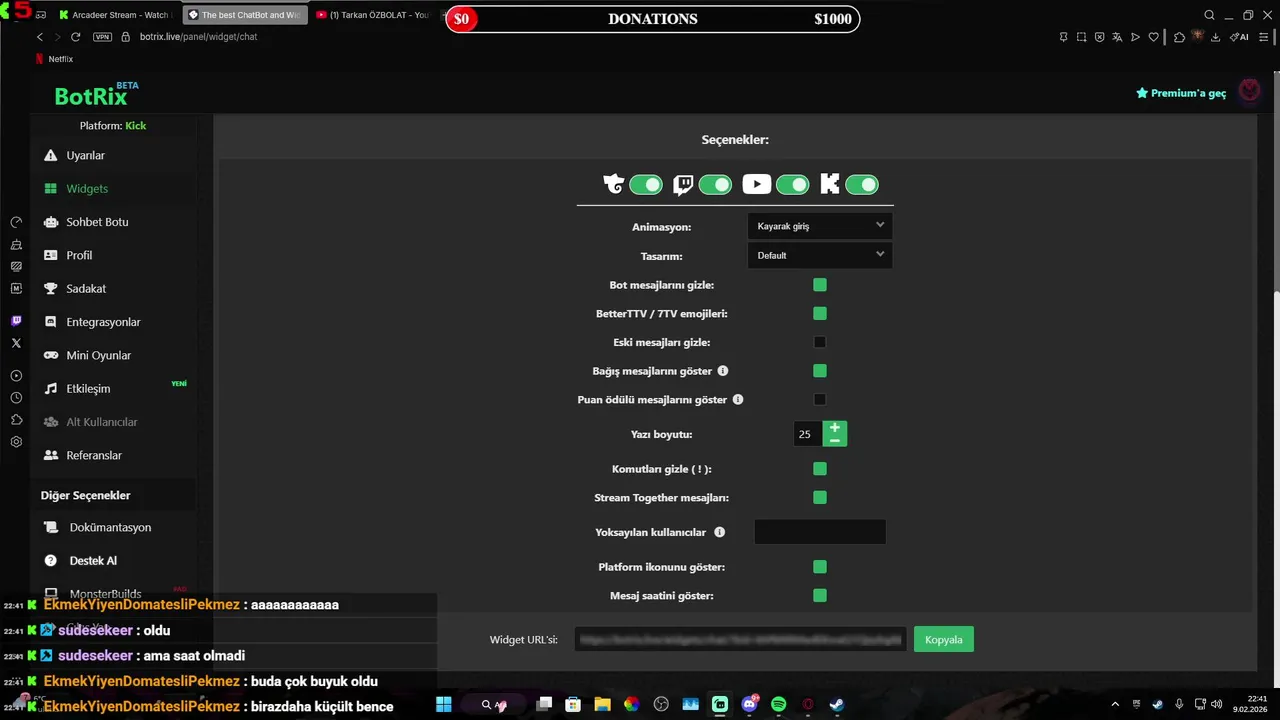This screenshot has height=720, width=1280.
Task: Click the Widget URL field
Action: click(740, 640)
